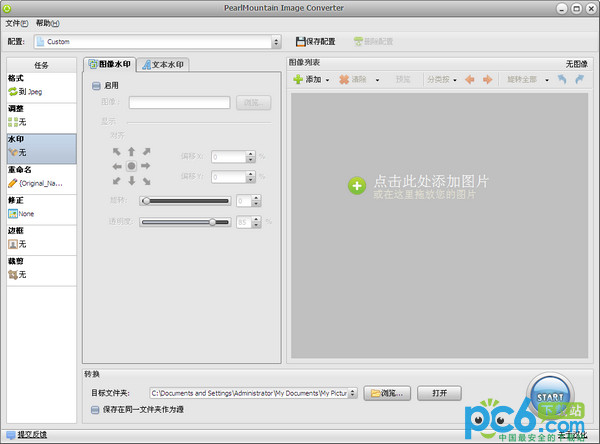Viewport: 600px width, 444px height.
Task: Click the 旋转 rotation slider handle
Action: click(x=146, y=201)
